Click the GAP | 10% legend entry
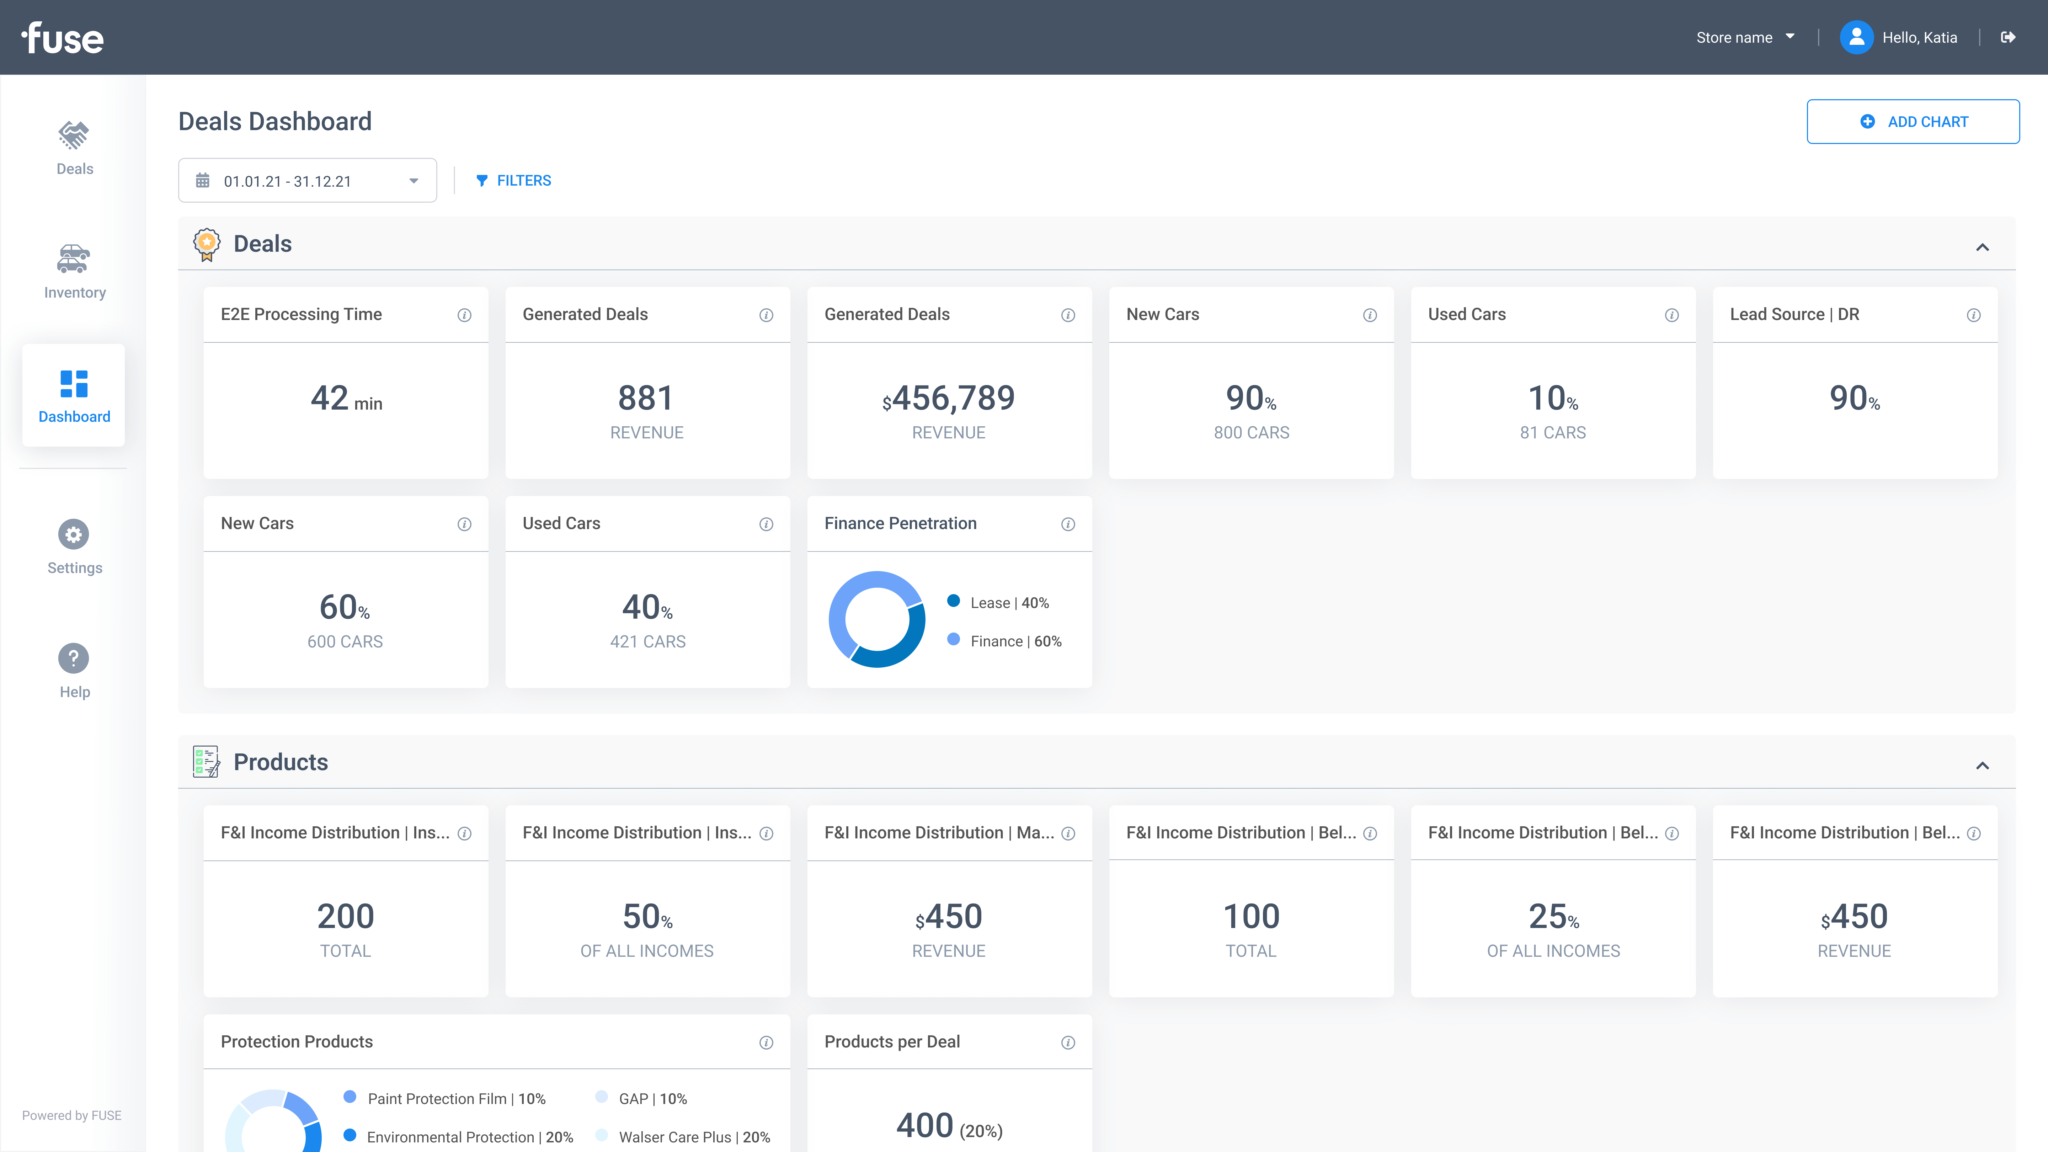Image resolution: width=2048 pixels, height=1152 pixels. click(642, 1098)
